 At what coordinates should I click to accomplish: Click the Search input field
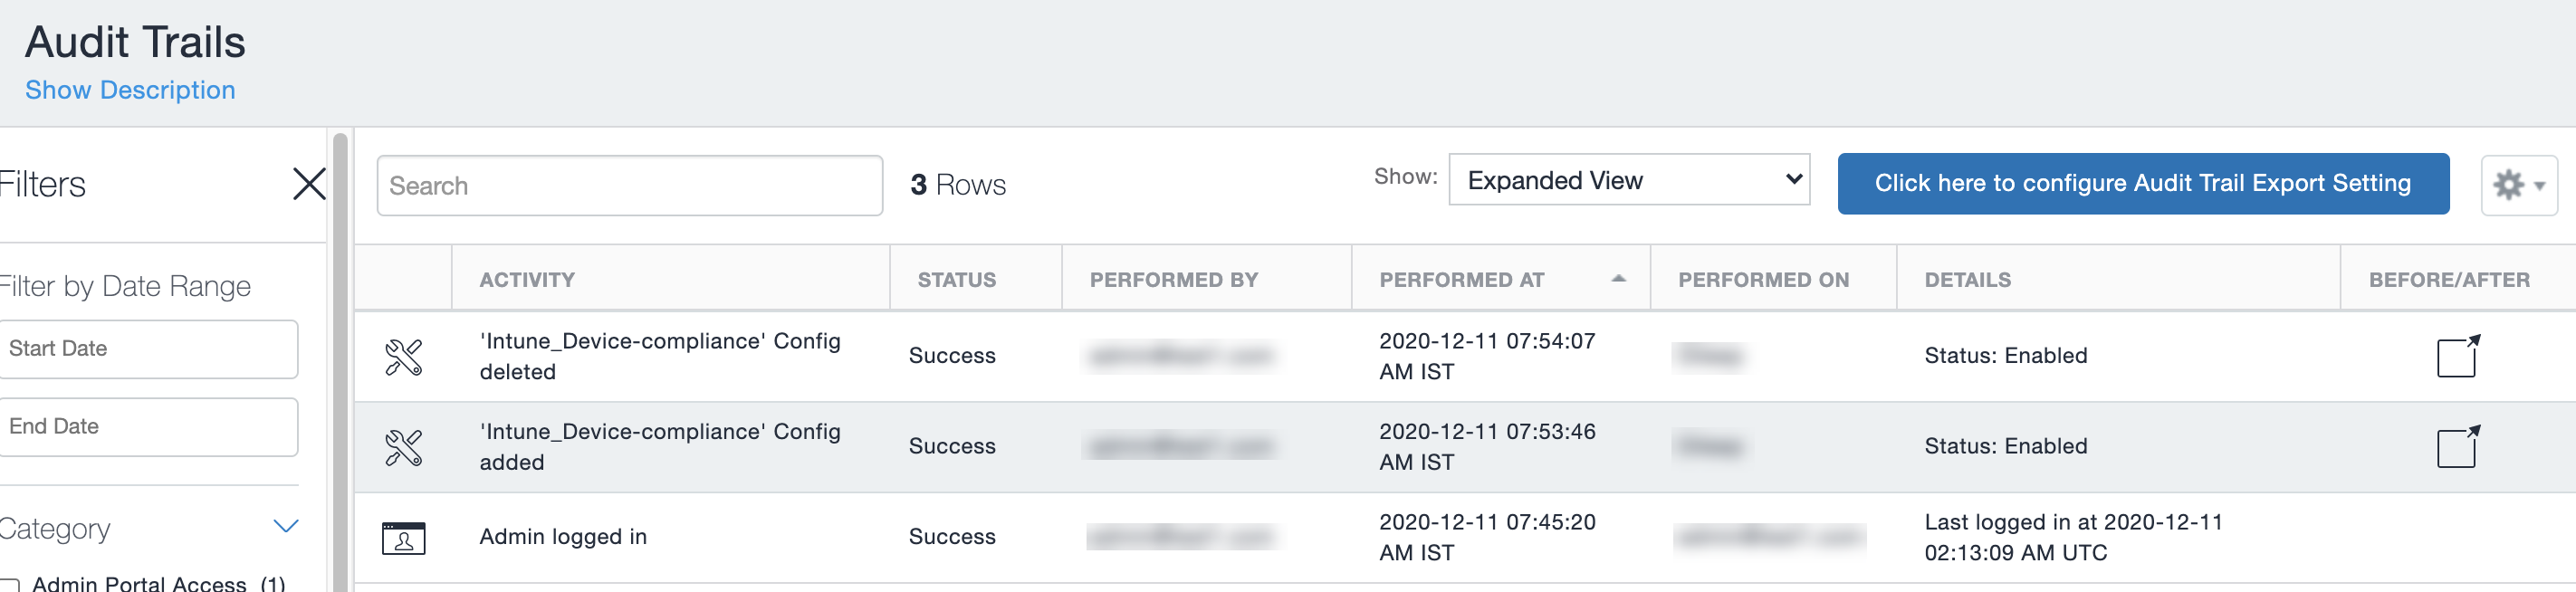(x=629, y=186)
